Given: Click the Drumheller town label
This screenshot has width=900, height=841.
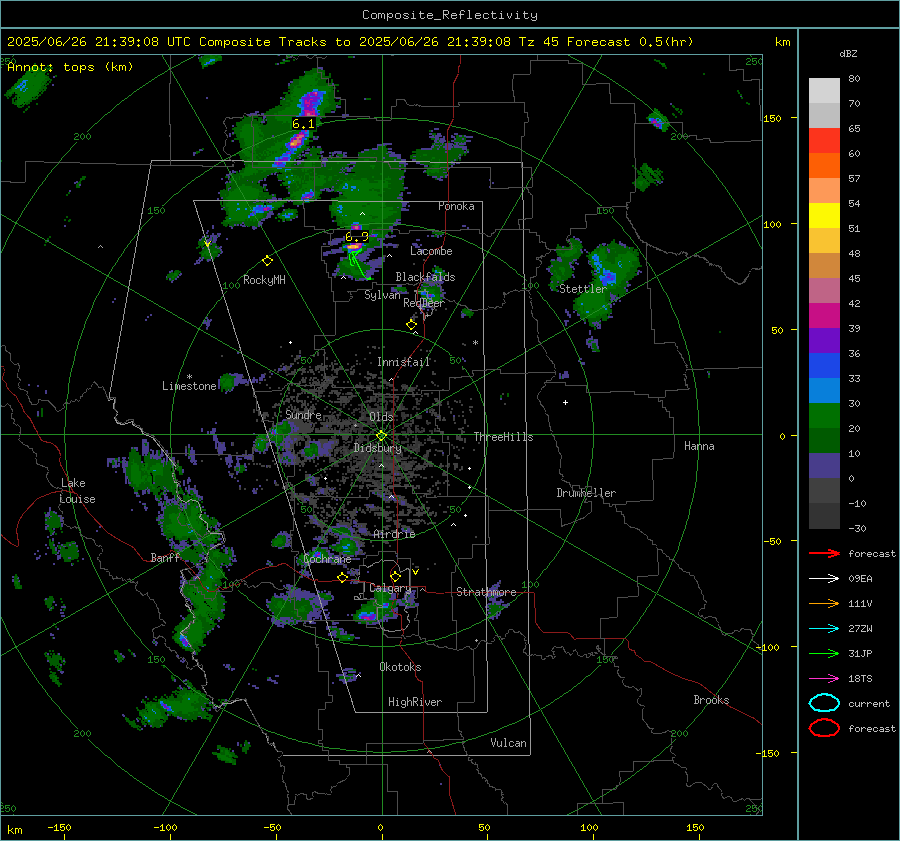Looking at the screenshot, I should click(586, 493).
